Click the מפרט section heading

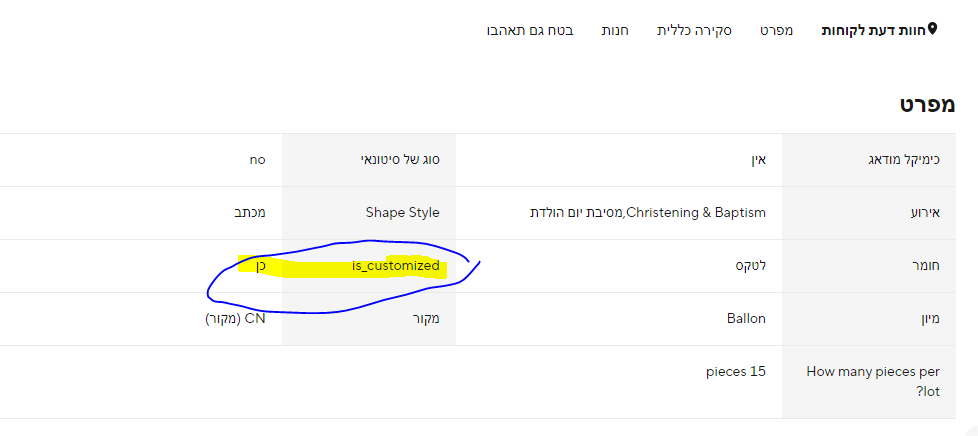pyautogui.click(x=927, y=105)
